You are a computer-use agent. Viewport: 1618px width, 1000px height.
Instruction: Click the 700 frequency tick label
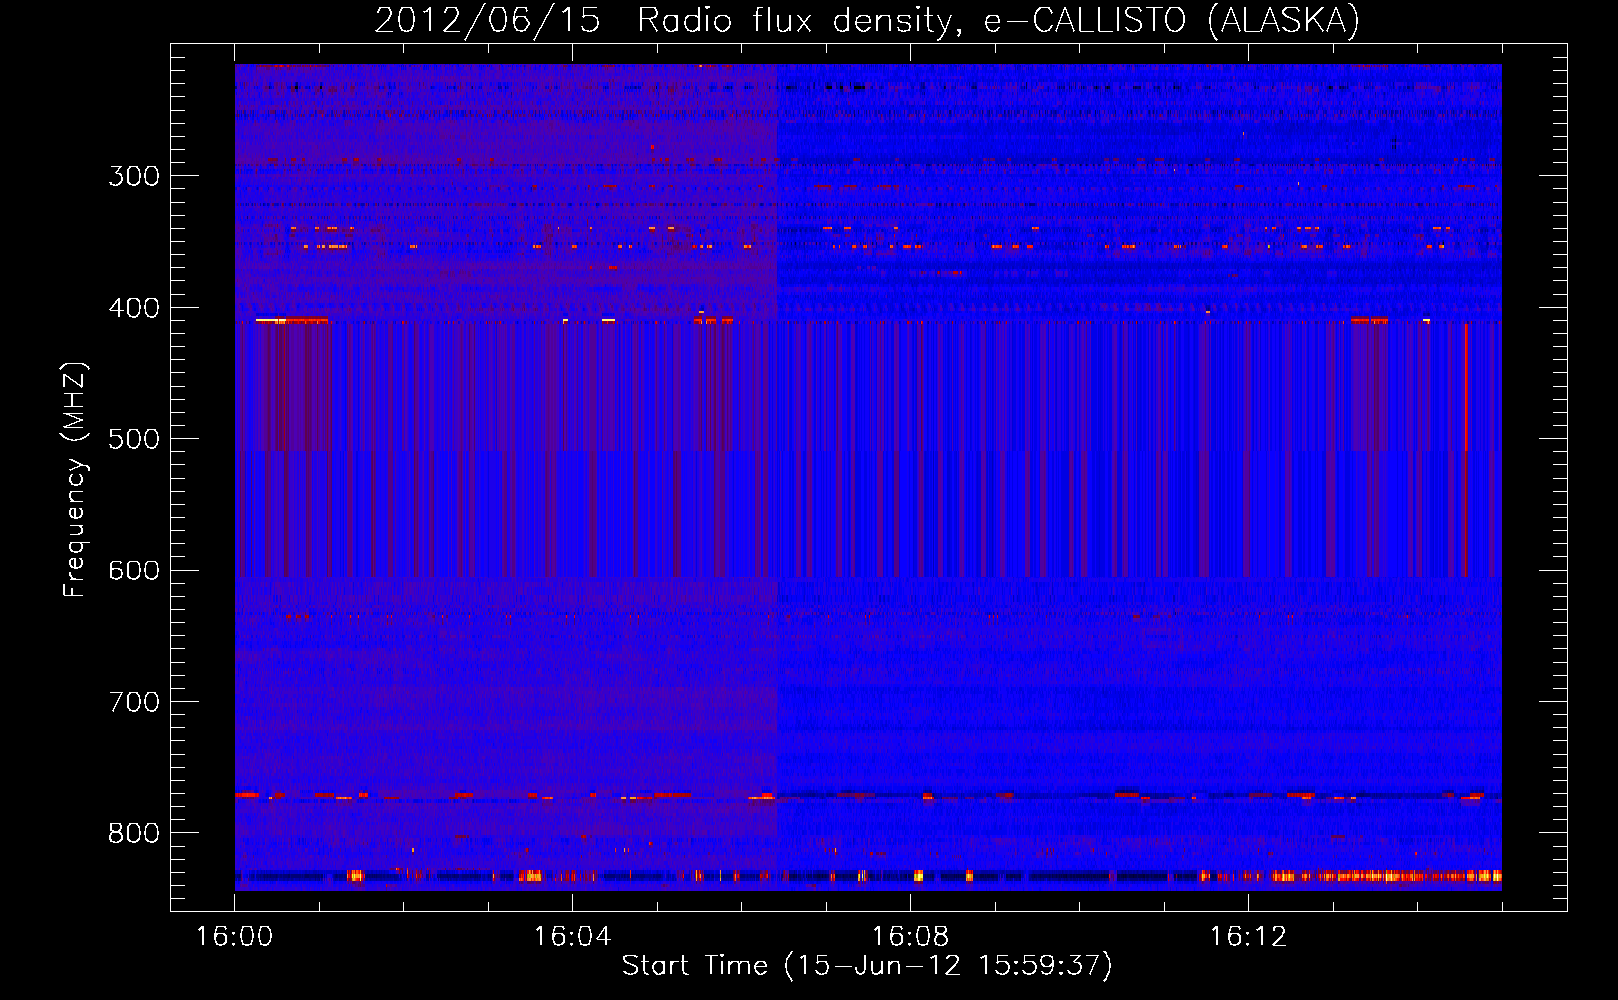click(134, 702)
